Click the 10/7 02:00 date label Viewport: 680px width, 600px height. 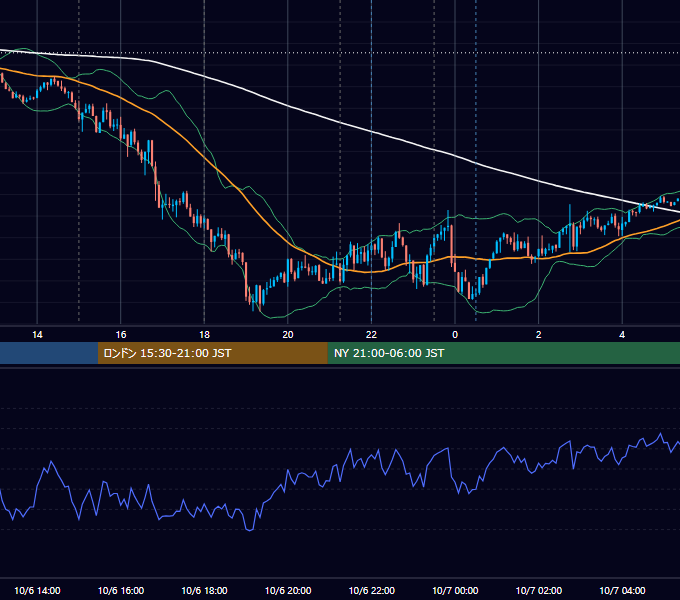(539, 590)
